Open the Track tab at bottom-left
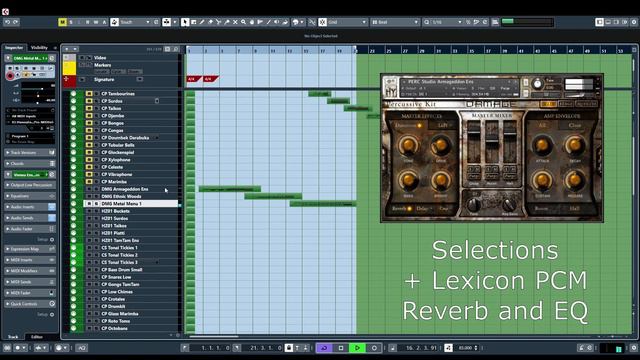 (13, 337)
